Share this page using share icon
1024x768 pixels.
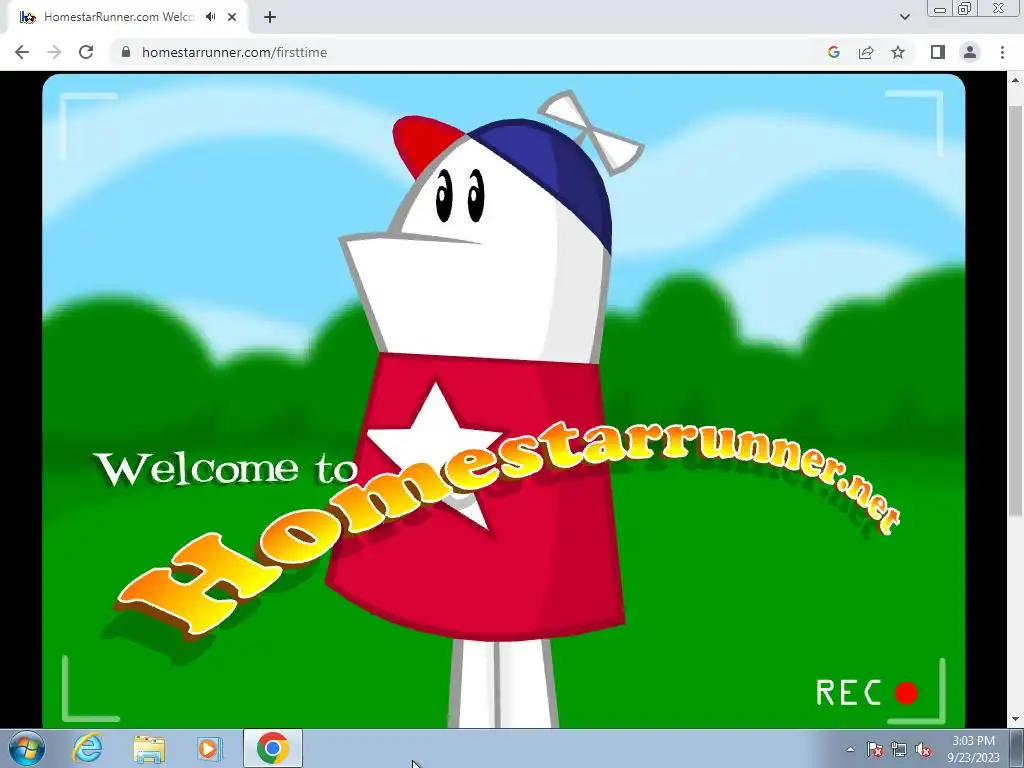click(866, 52)
